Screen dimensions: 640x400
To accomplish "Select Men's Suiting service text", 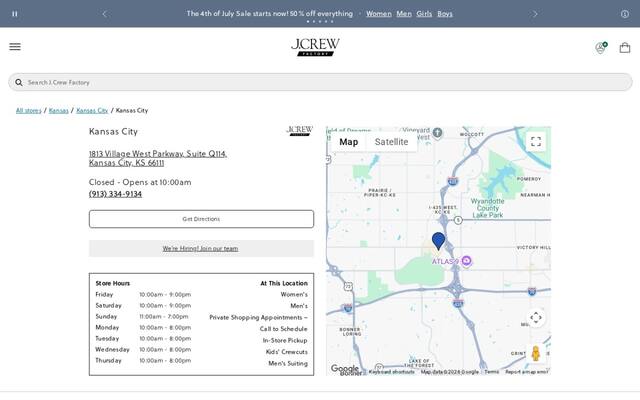I will tap(288, 363).
